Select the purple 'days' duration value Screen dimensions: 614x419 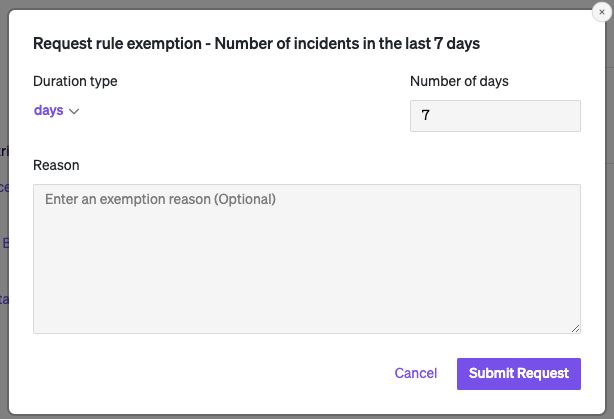coord(48,111)
